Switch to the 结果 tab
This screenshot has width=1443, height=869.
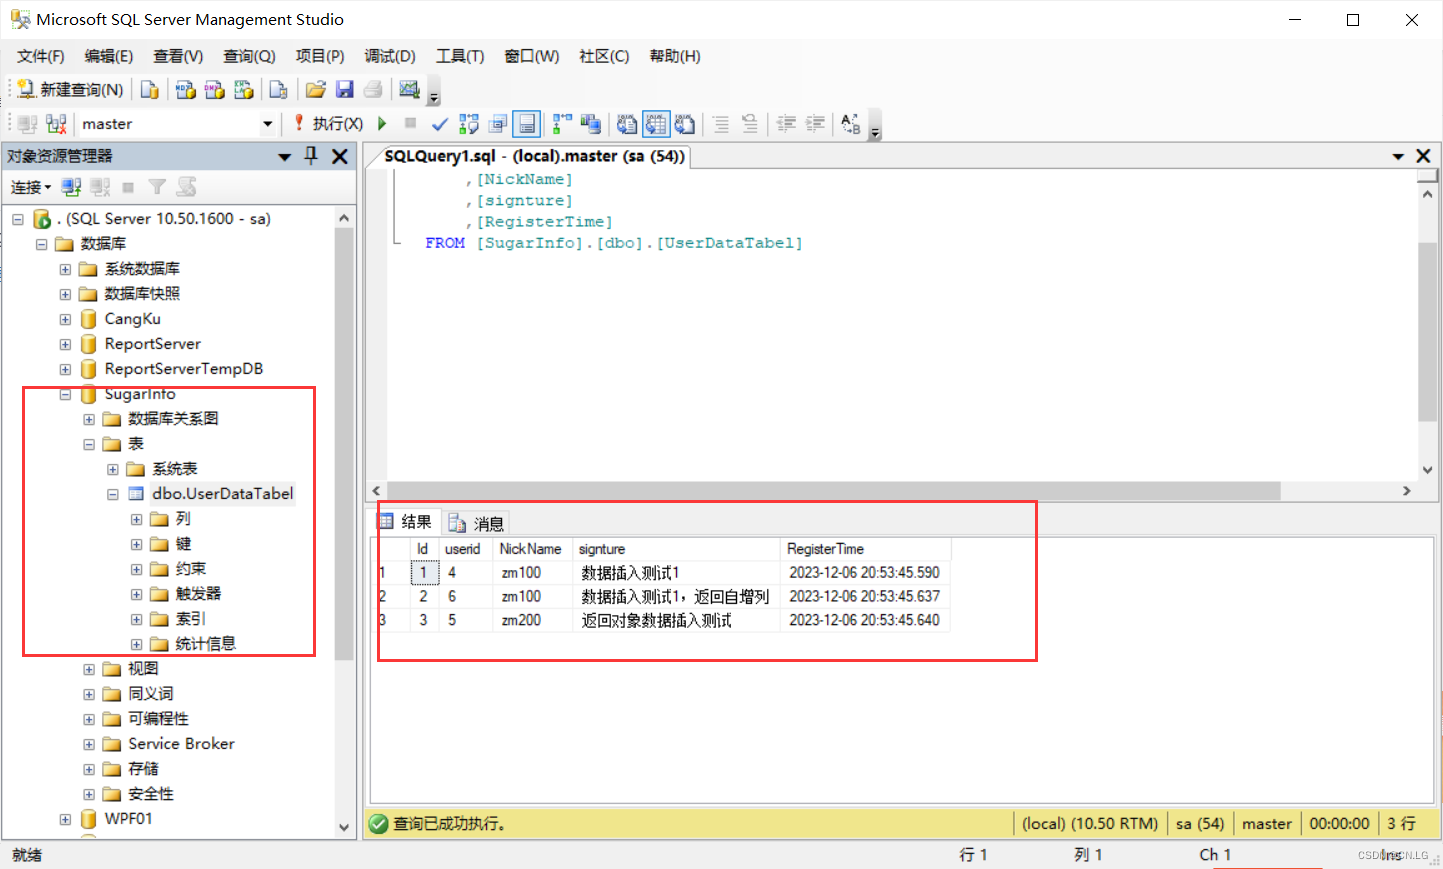point(407,522)
